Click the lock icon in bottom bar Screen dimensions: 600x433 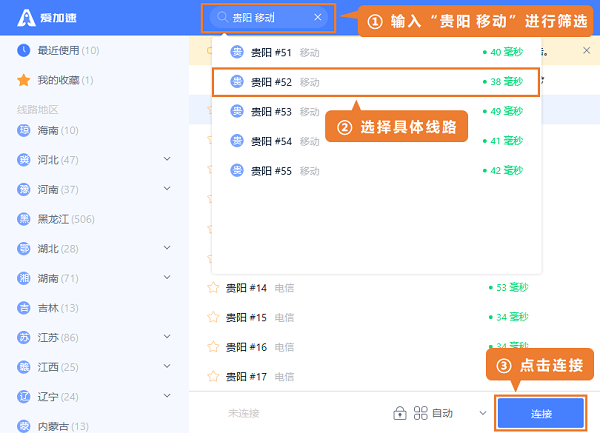pos(400,413)
